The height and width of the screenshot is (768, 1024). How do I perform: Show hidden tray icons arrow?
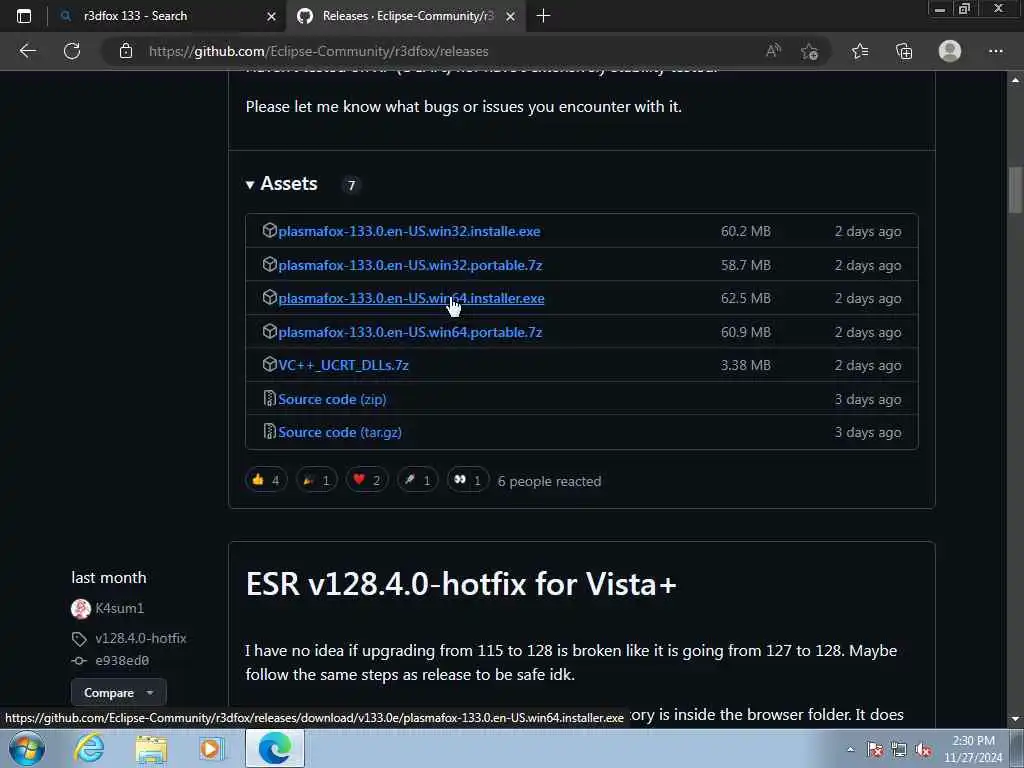click(x=850, y=750)
